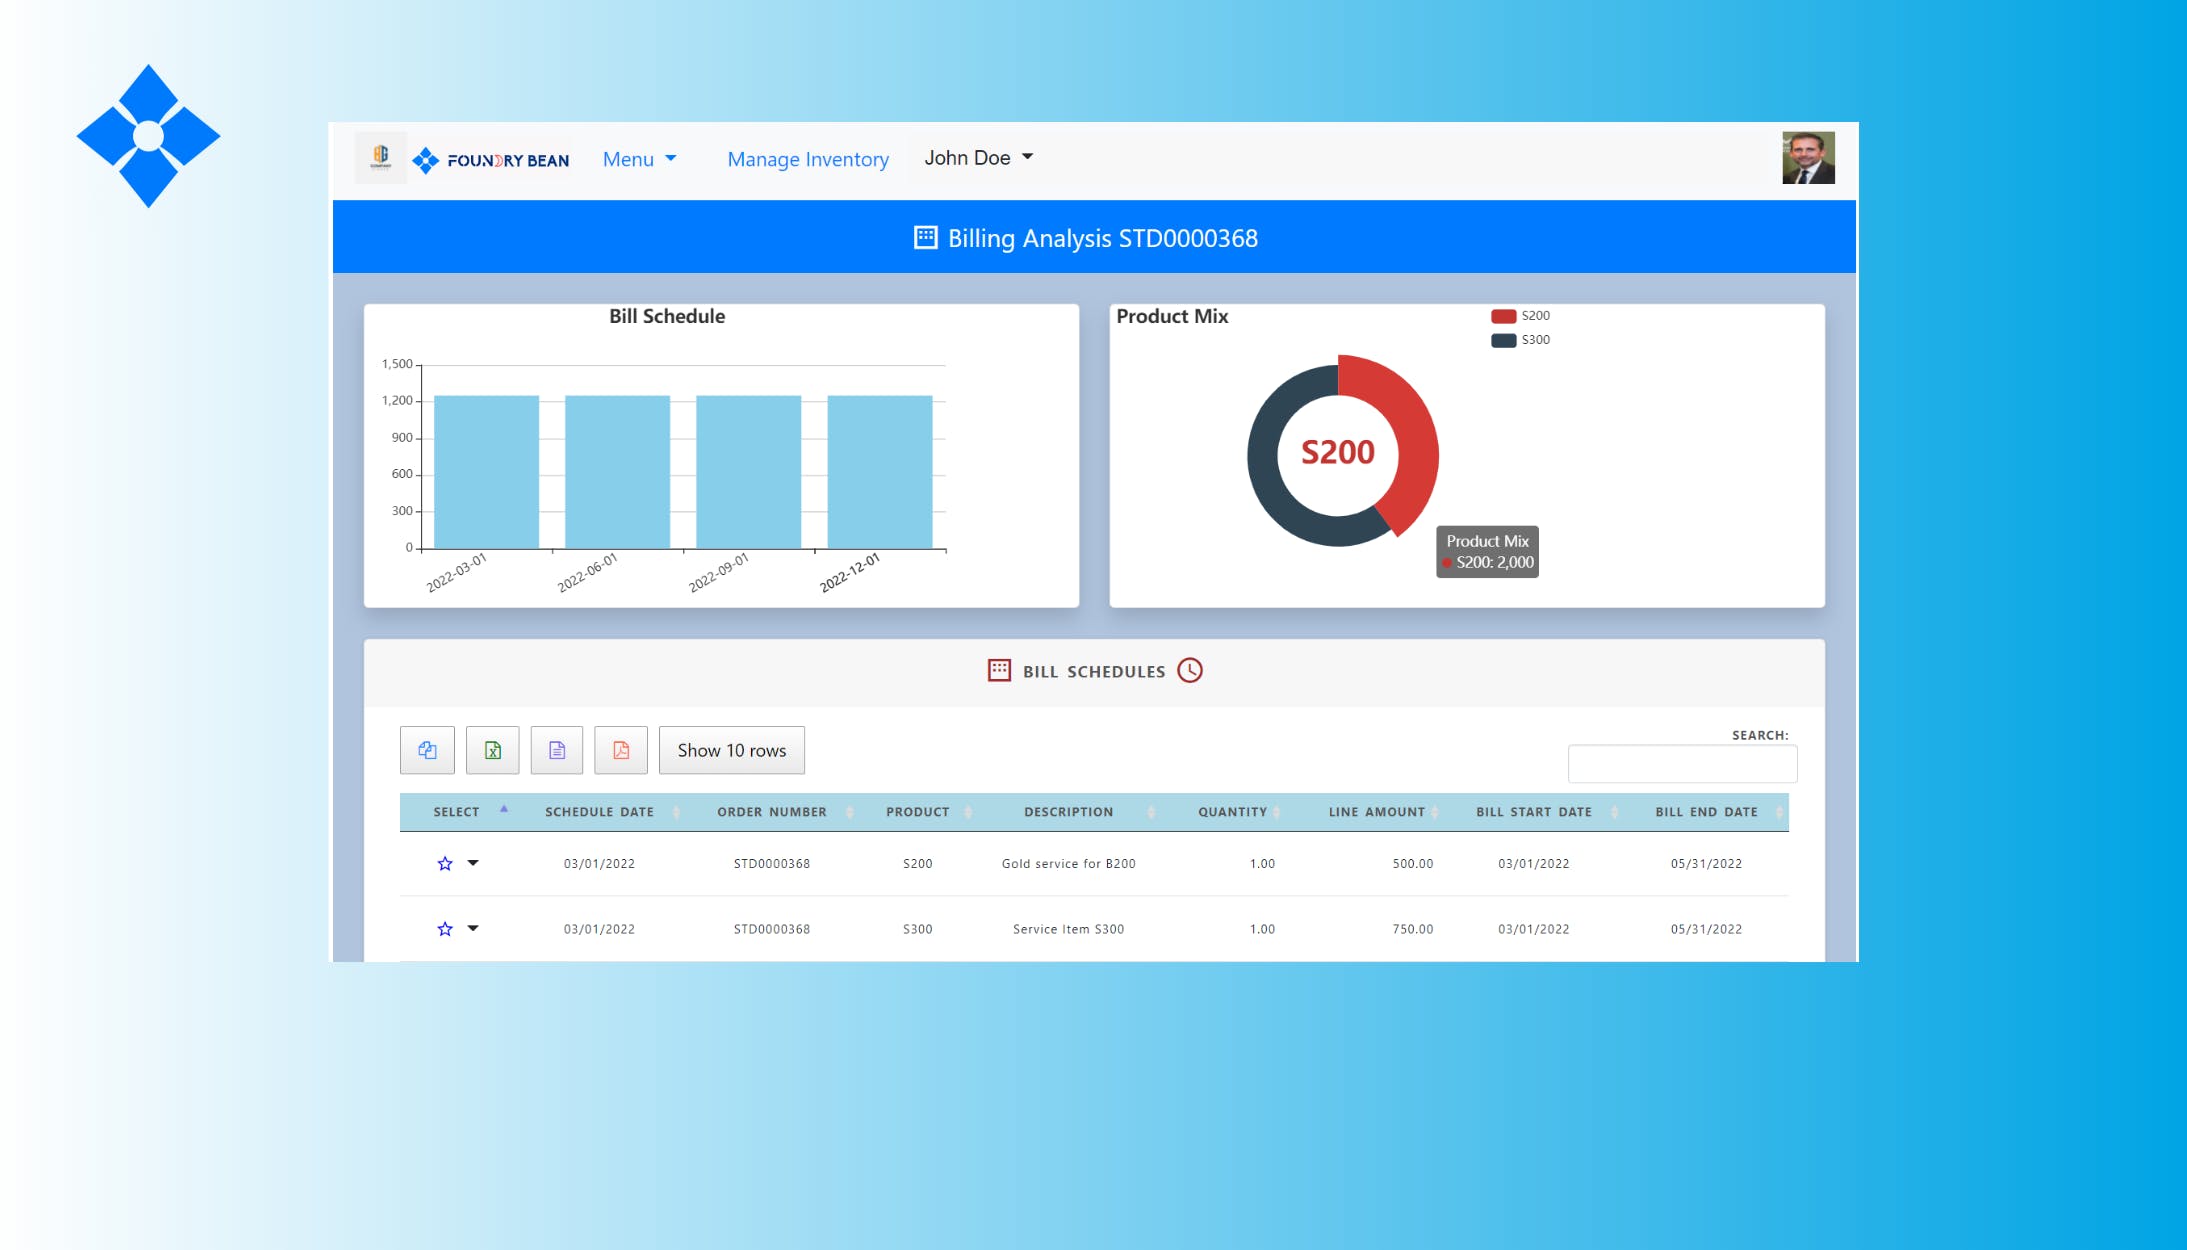Export table as PDF
The height and width of the screenshot is (1250, 2187).
(x=621, y=750)
